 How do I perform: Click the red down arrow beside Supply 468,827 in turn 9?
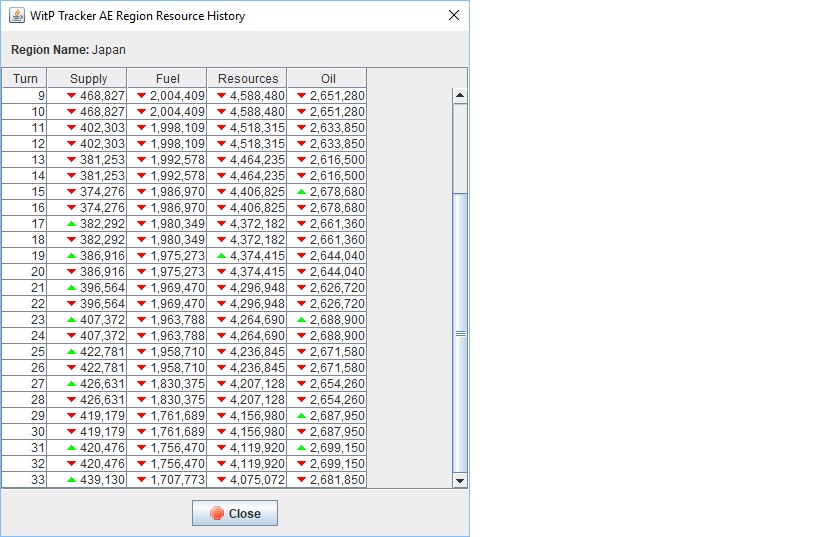pos(72,96)
